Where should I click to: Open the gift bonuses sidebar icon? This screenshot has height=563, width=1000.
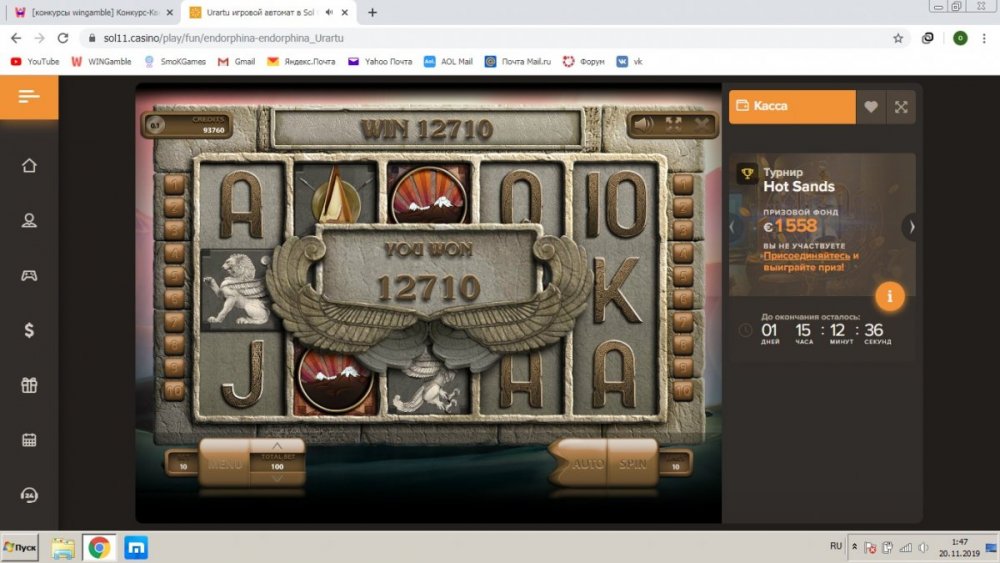[x=29, y=385]
